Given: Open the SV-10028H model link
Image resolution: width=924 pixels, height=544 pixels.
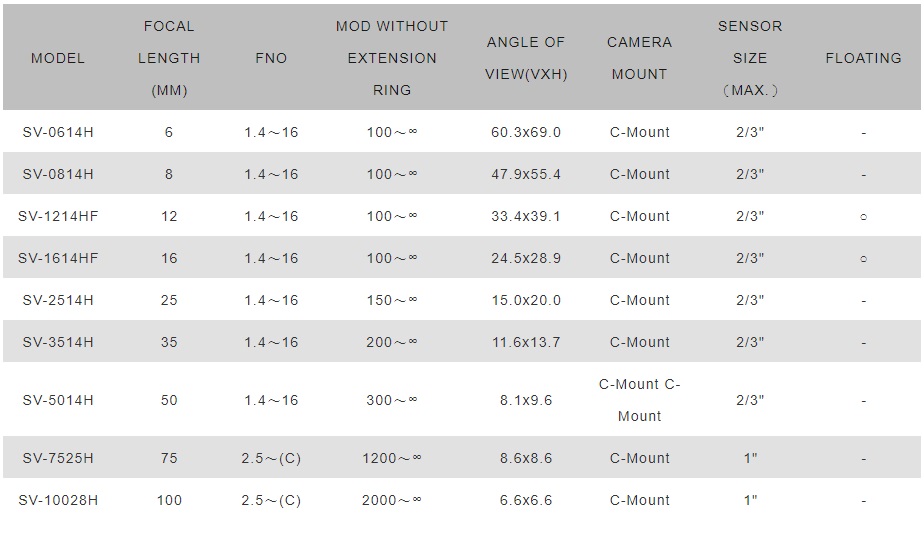Looking at the screenshot, I should point(58,500).
